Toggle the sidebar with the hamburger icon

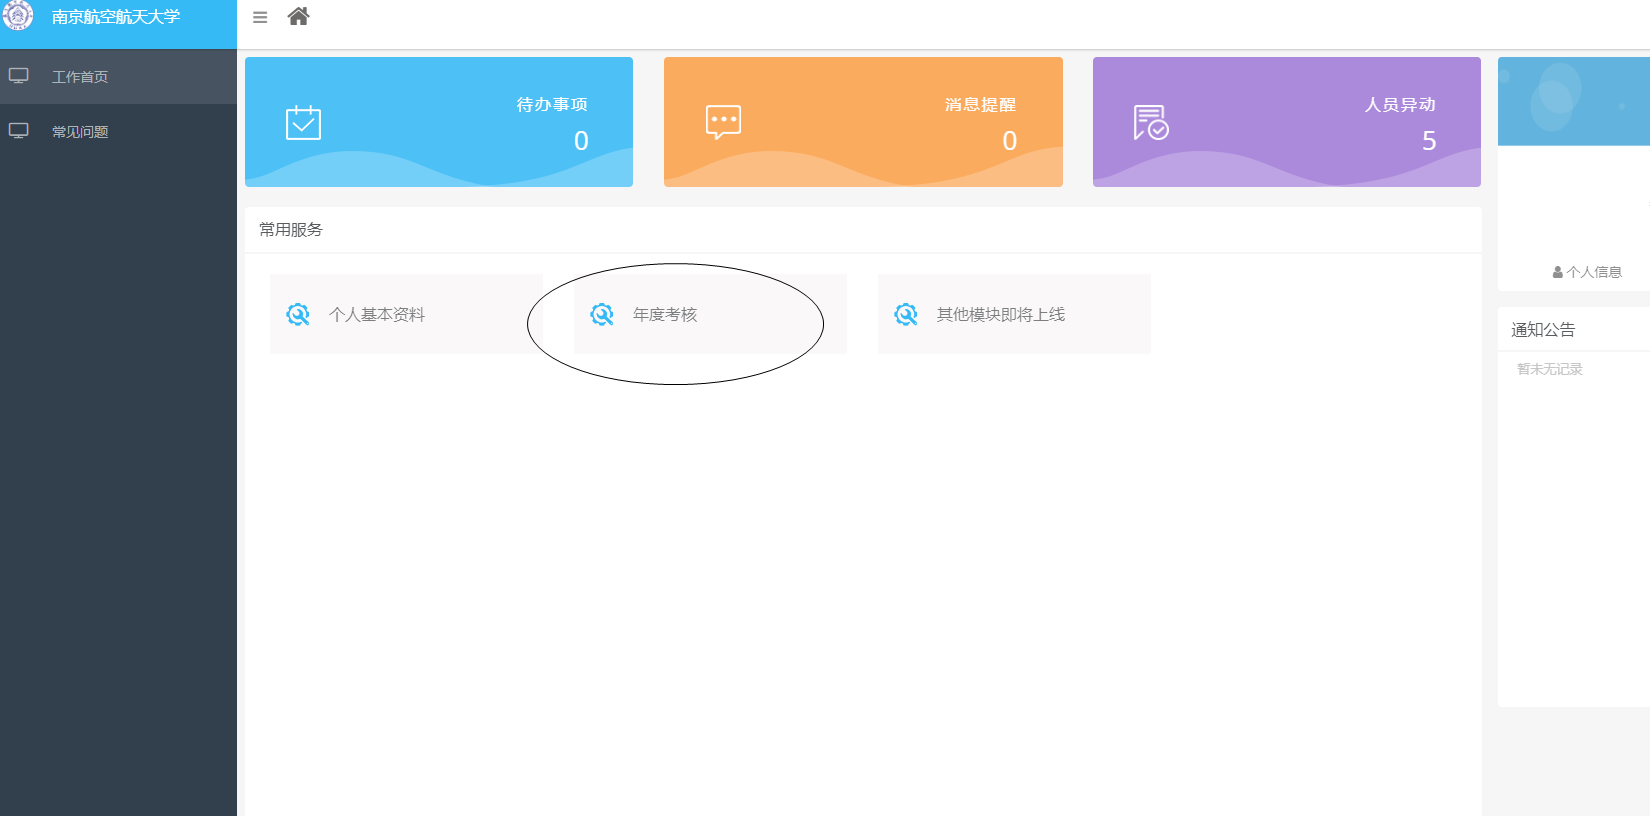click(x=260, y=18)
